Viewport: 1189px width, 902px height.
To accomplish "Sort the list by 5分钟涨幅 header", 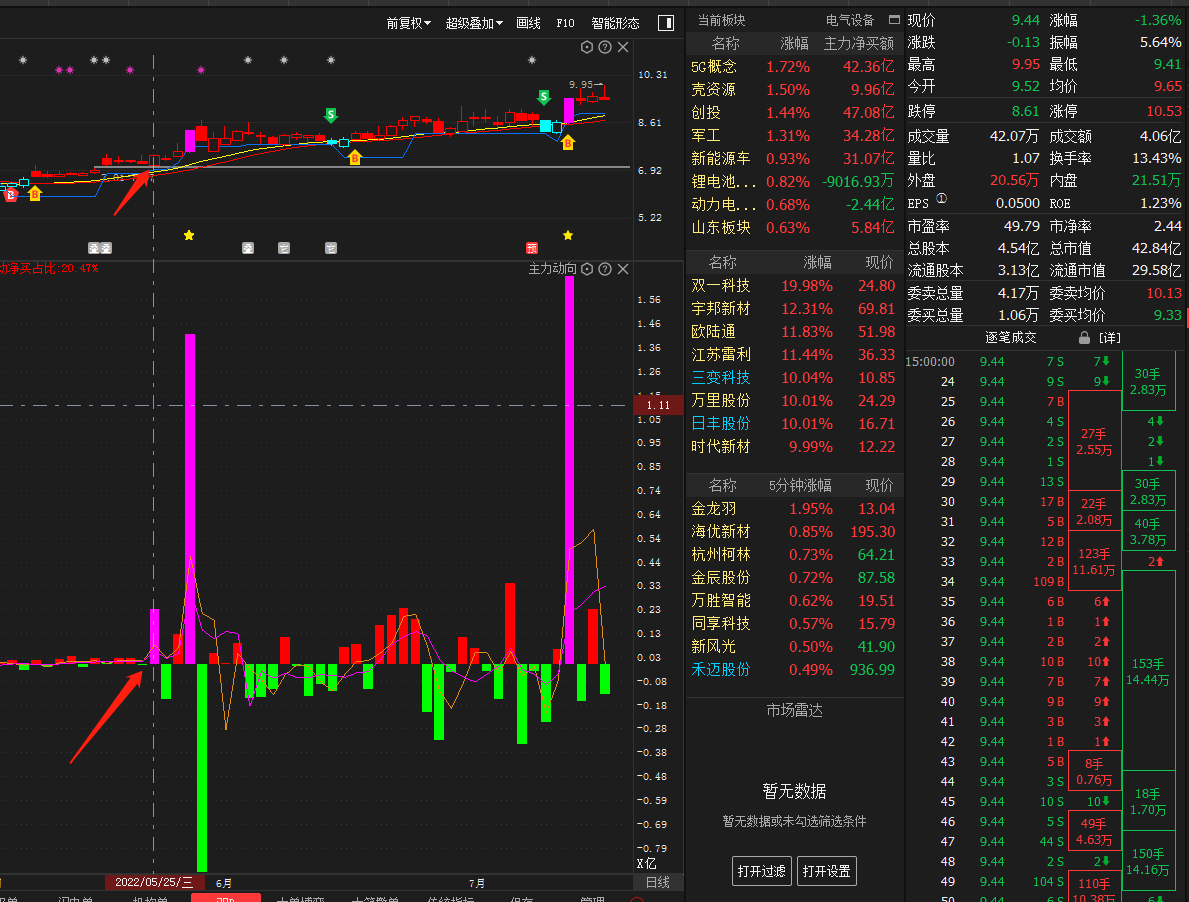I will pos(800,485).
